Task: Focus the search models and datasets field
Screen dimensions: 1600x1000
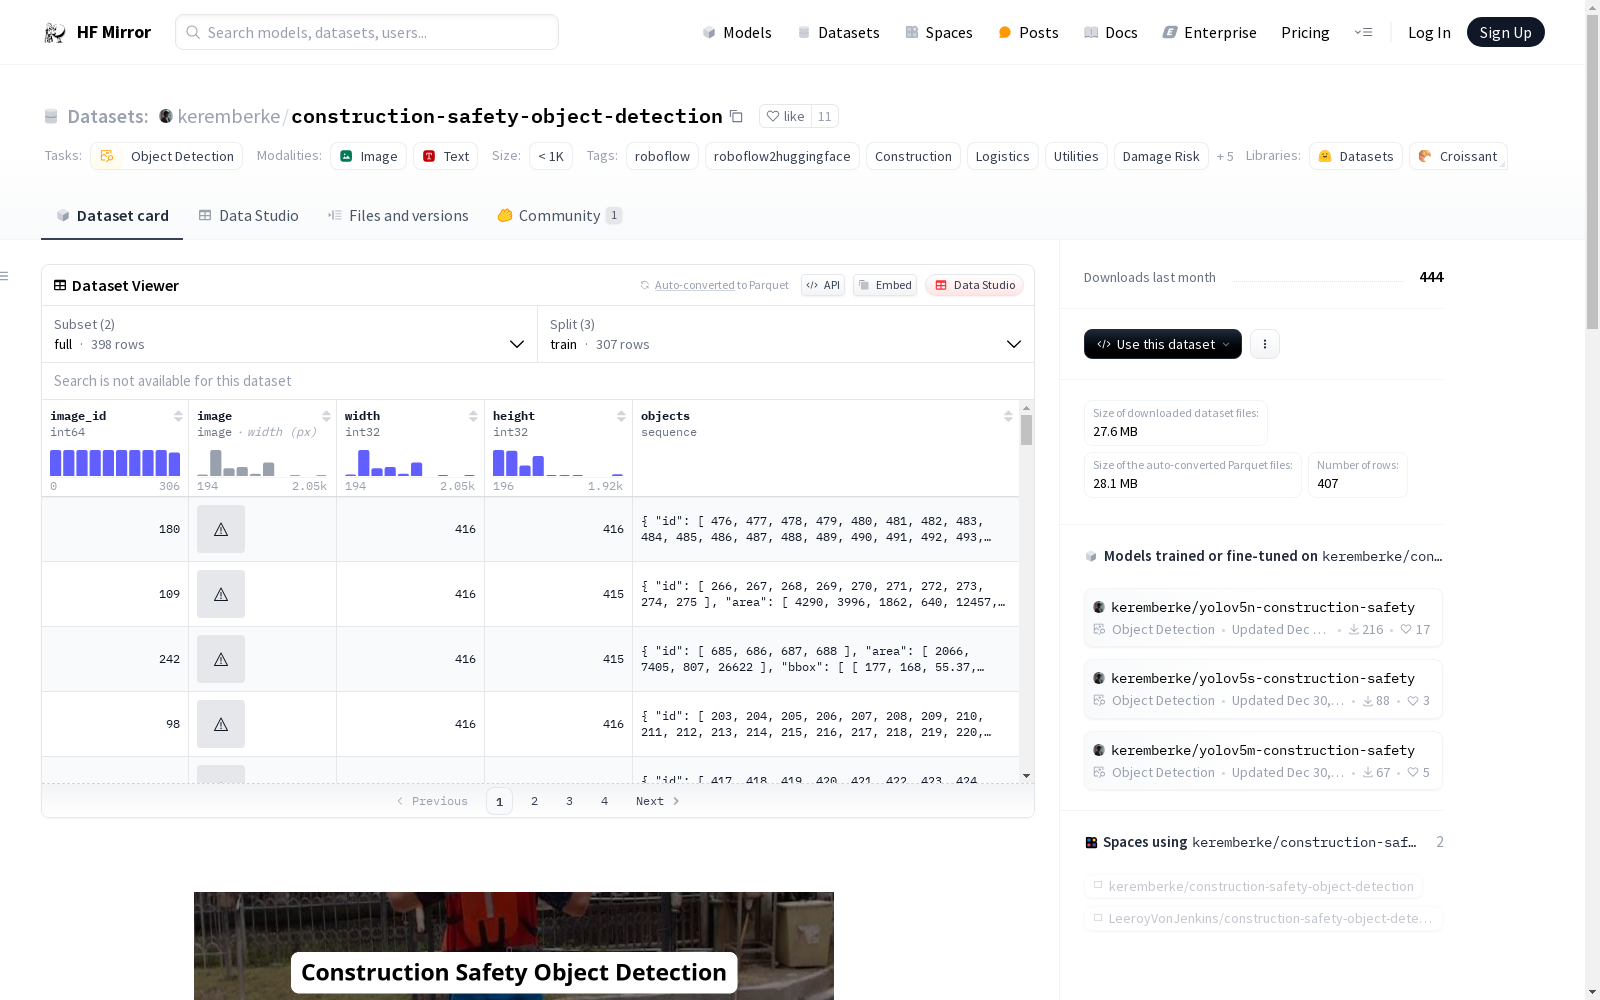Action: tap(367, 32)
